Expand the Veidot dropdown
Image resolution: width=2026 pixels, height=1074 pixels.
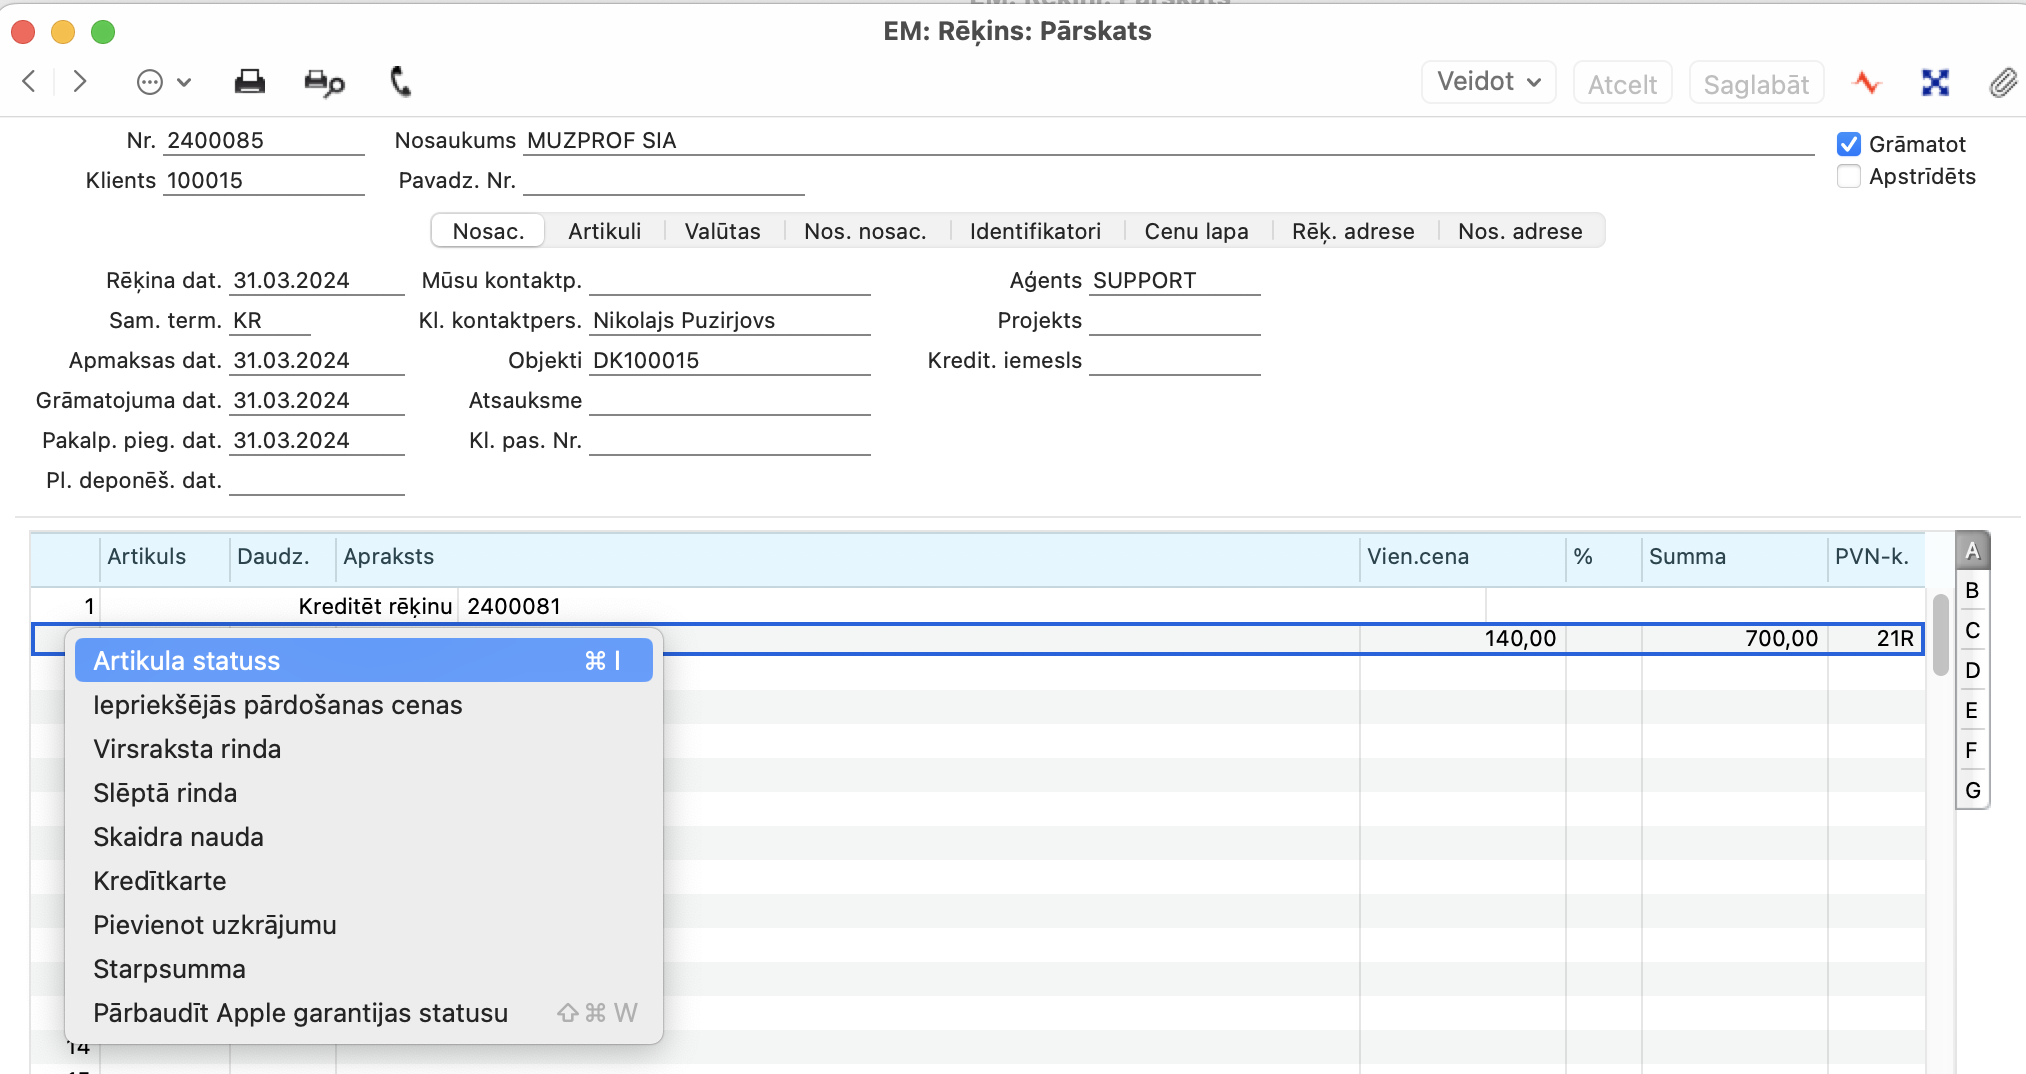click(x=1488, y=82)
